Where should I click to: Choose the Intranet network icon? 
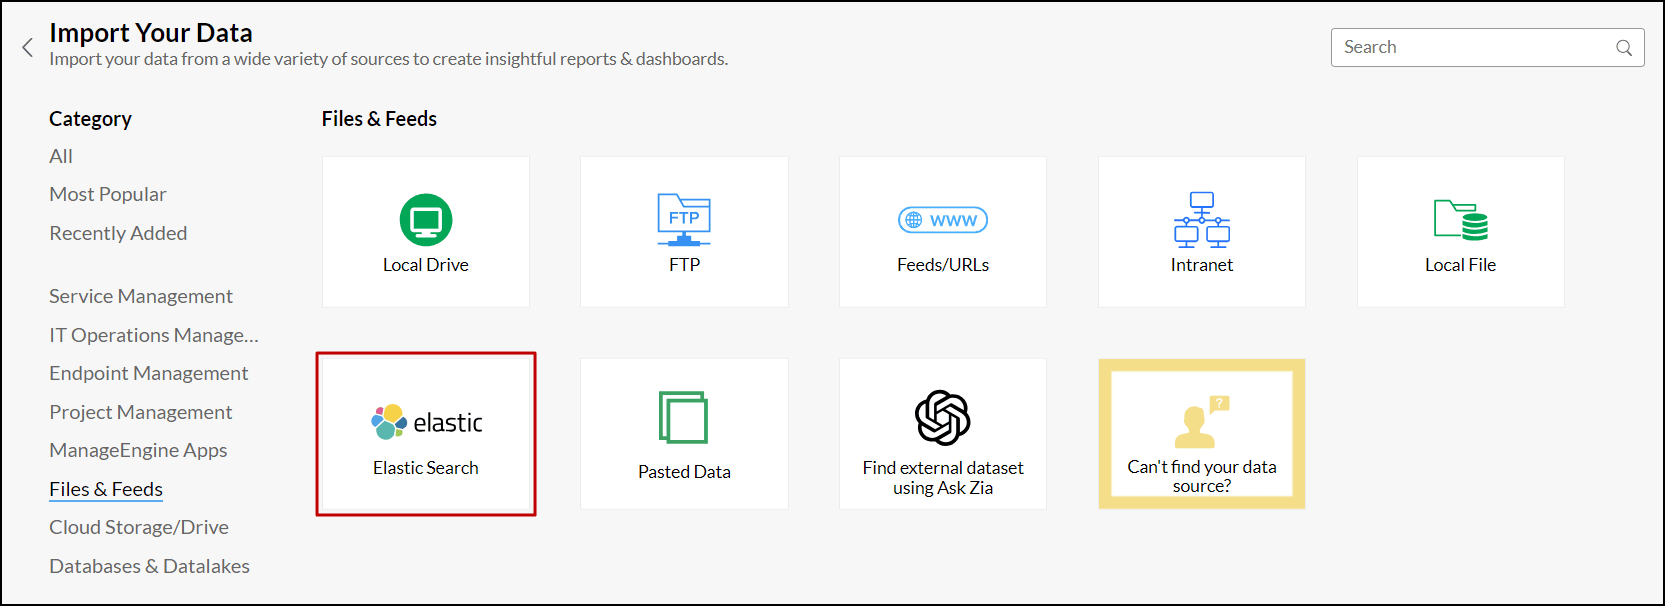tap(1202, 220)
